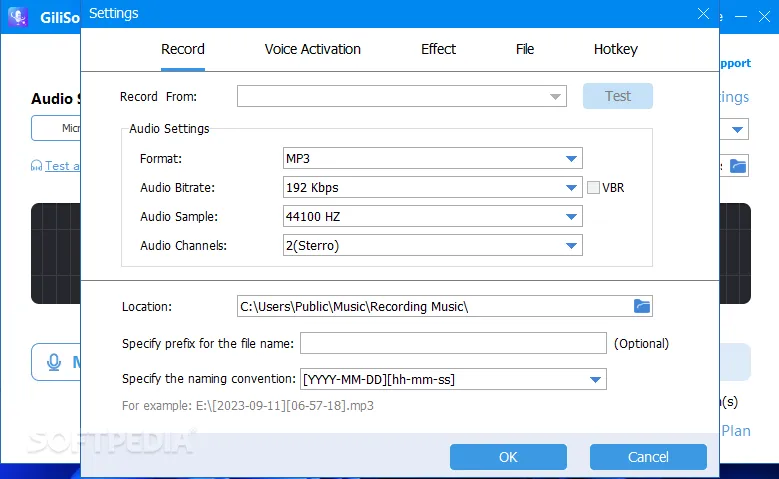Browse for the recording location folder
Image resolution: width=779 pixels, height=479 pixels.
coord(642,306)
